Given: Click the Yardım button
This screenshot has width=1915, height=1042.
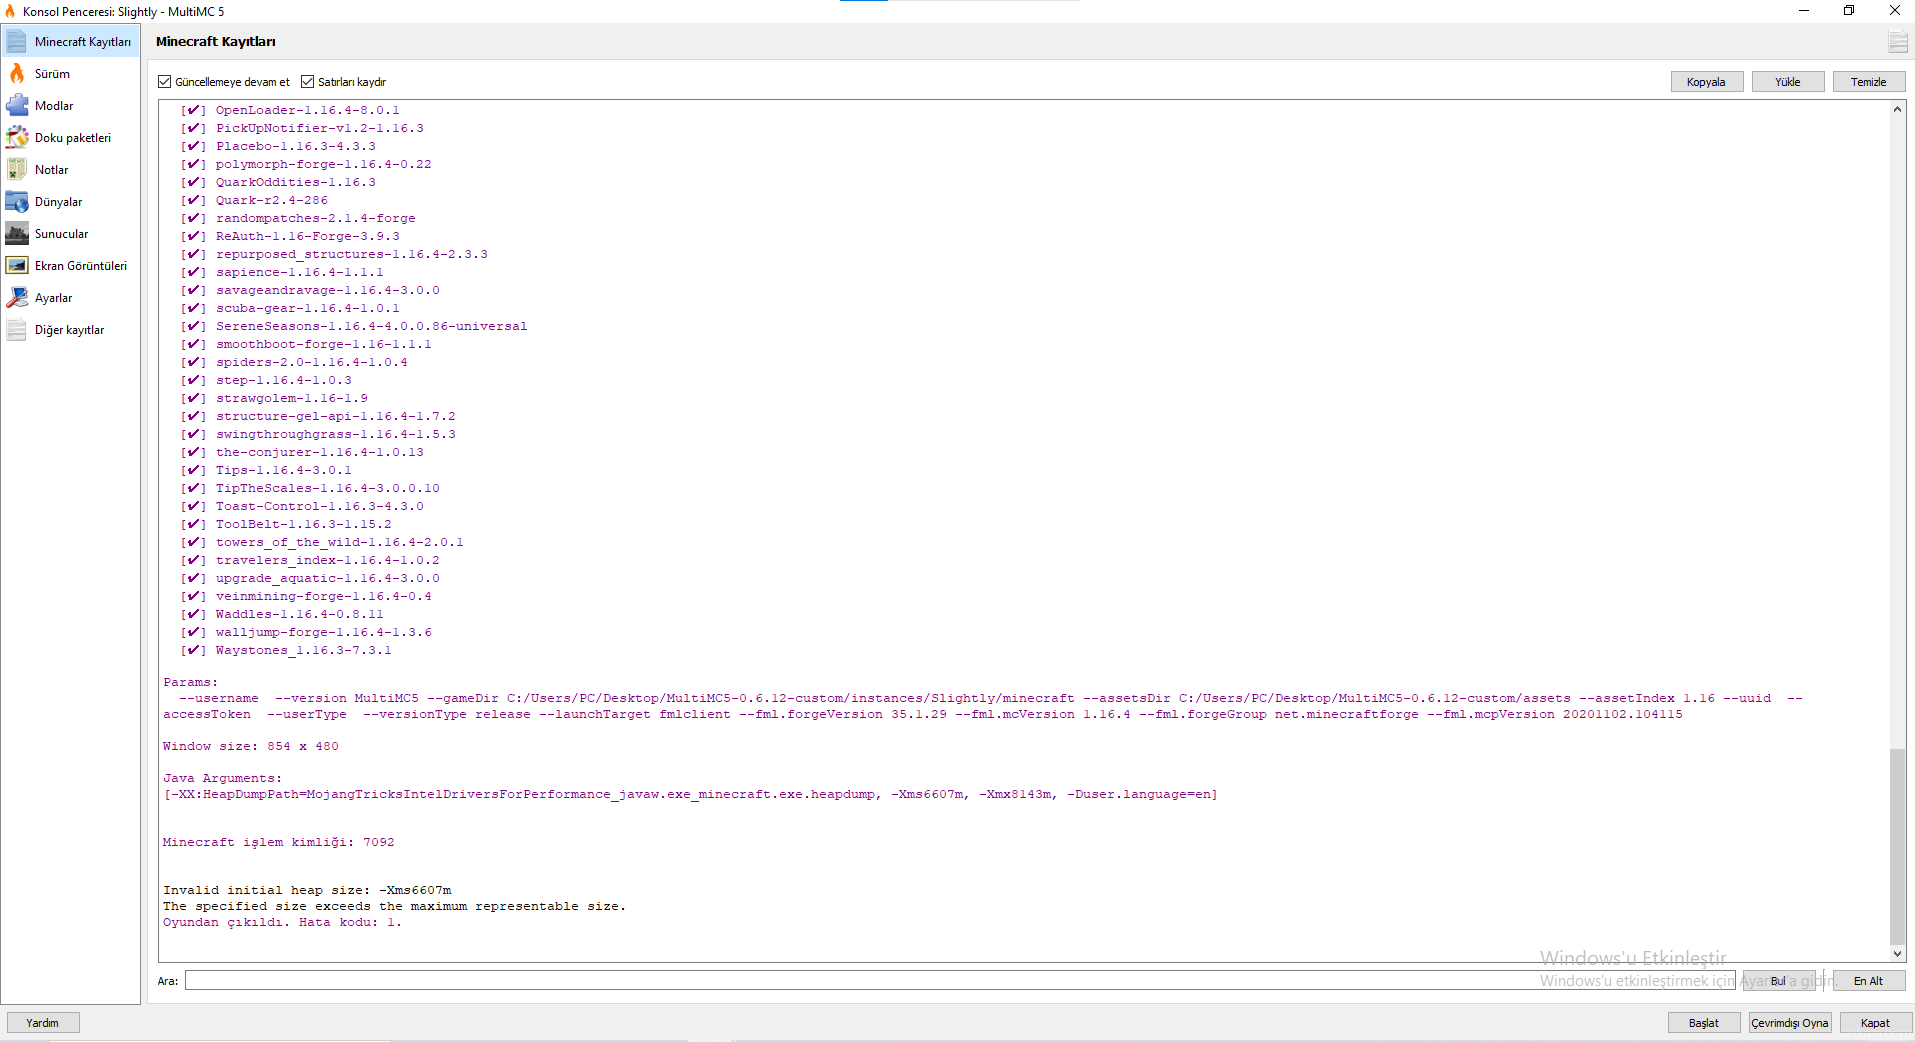Looking at the screenshot, I should 43,1023.
